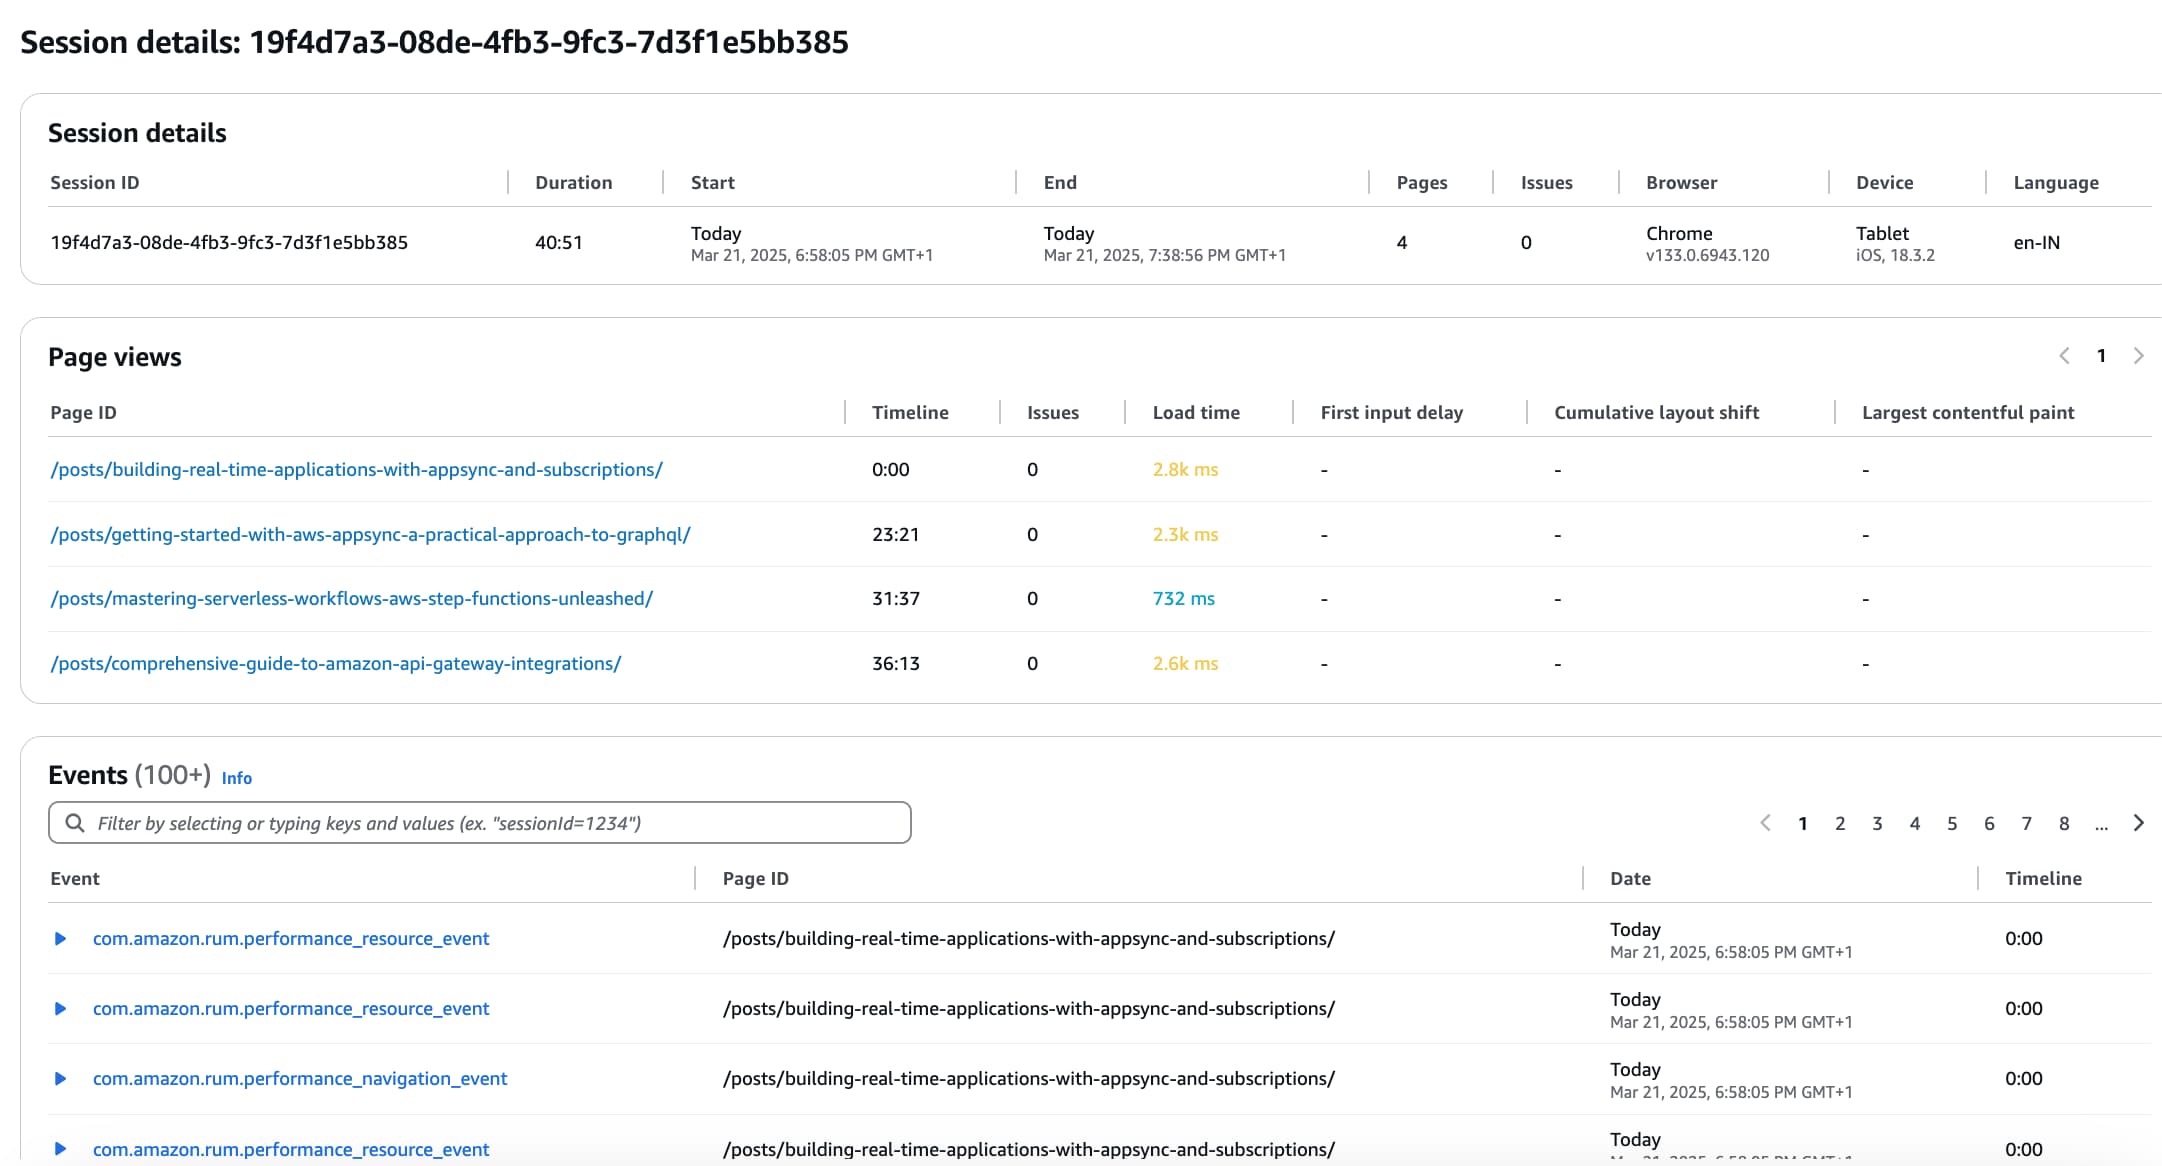Image resolution: width=2162 pixels, height=1166 pixels.
Task: Click the Cumulative layout shift column header
Action: (1657, 413)
